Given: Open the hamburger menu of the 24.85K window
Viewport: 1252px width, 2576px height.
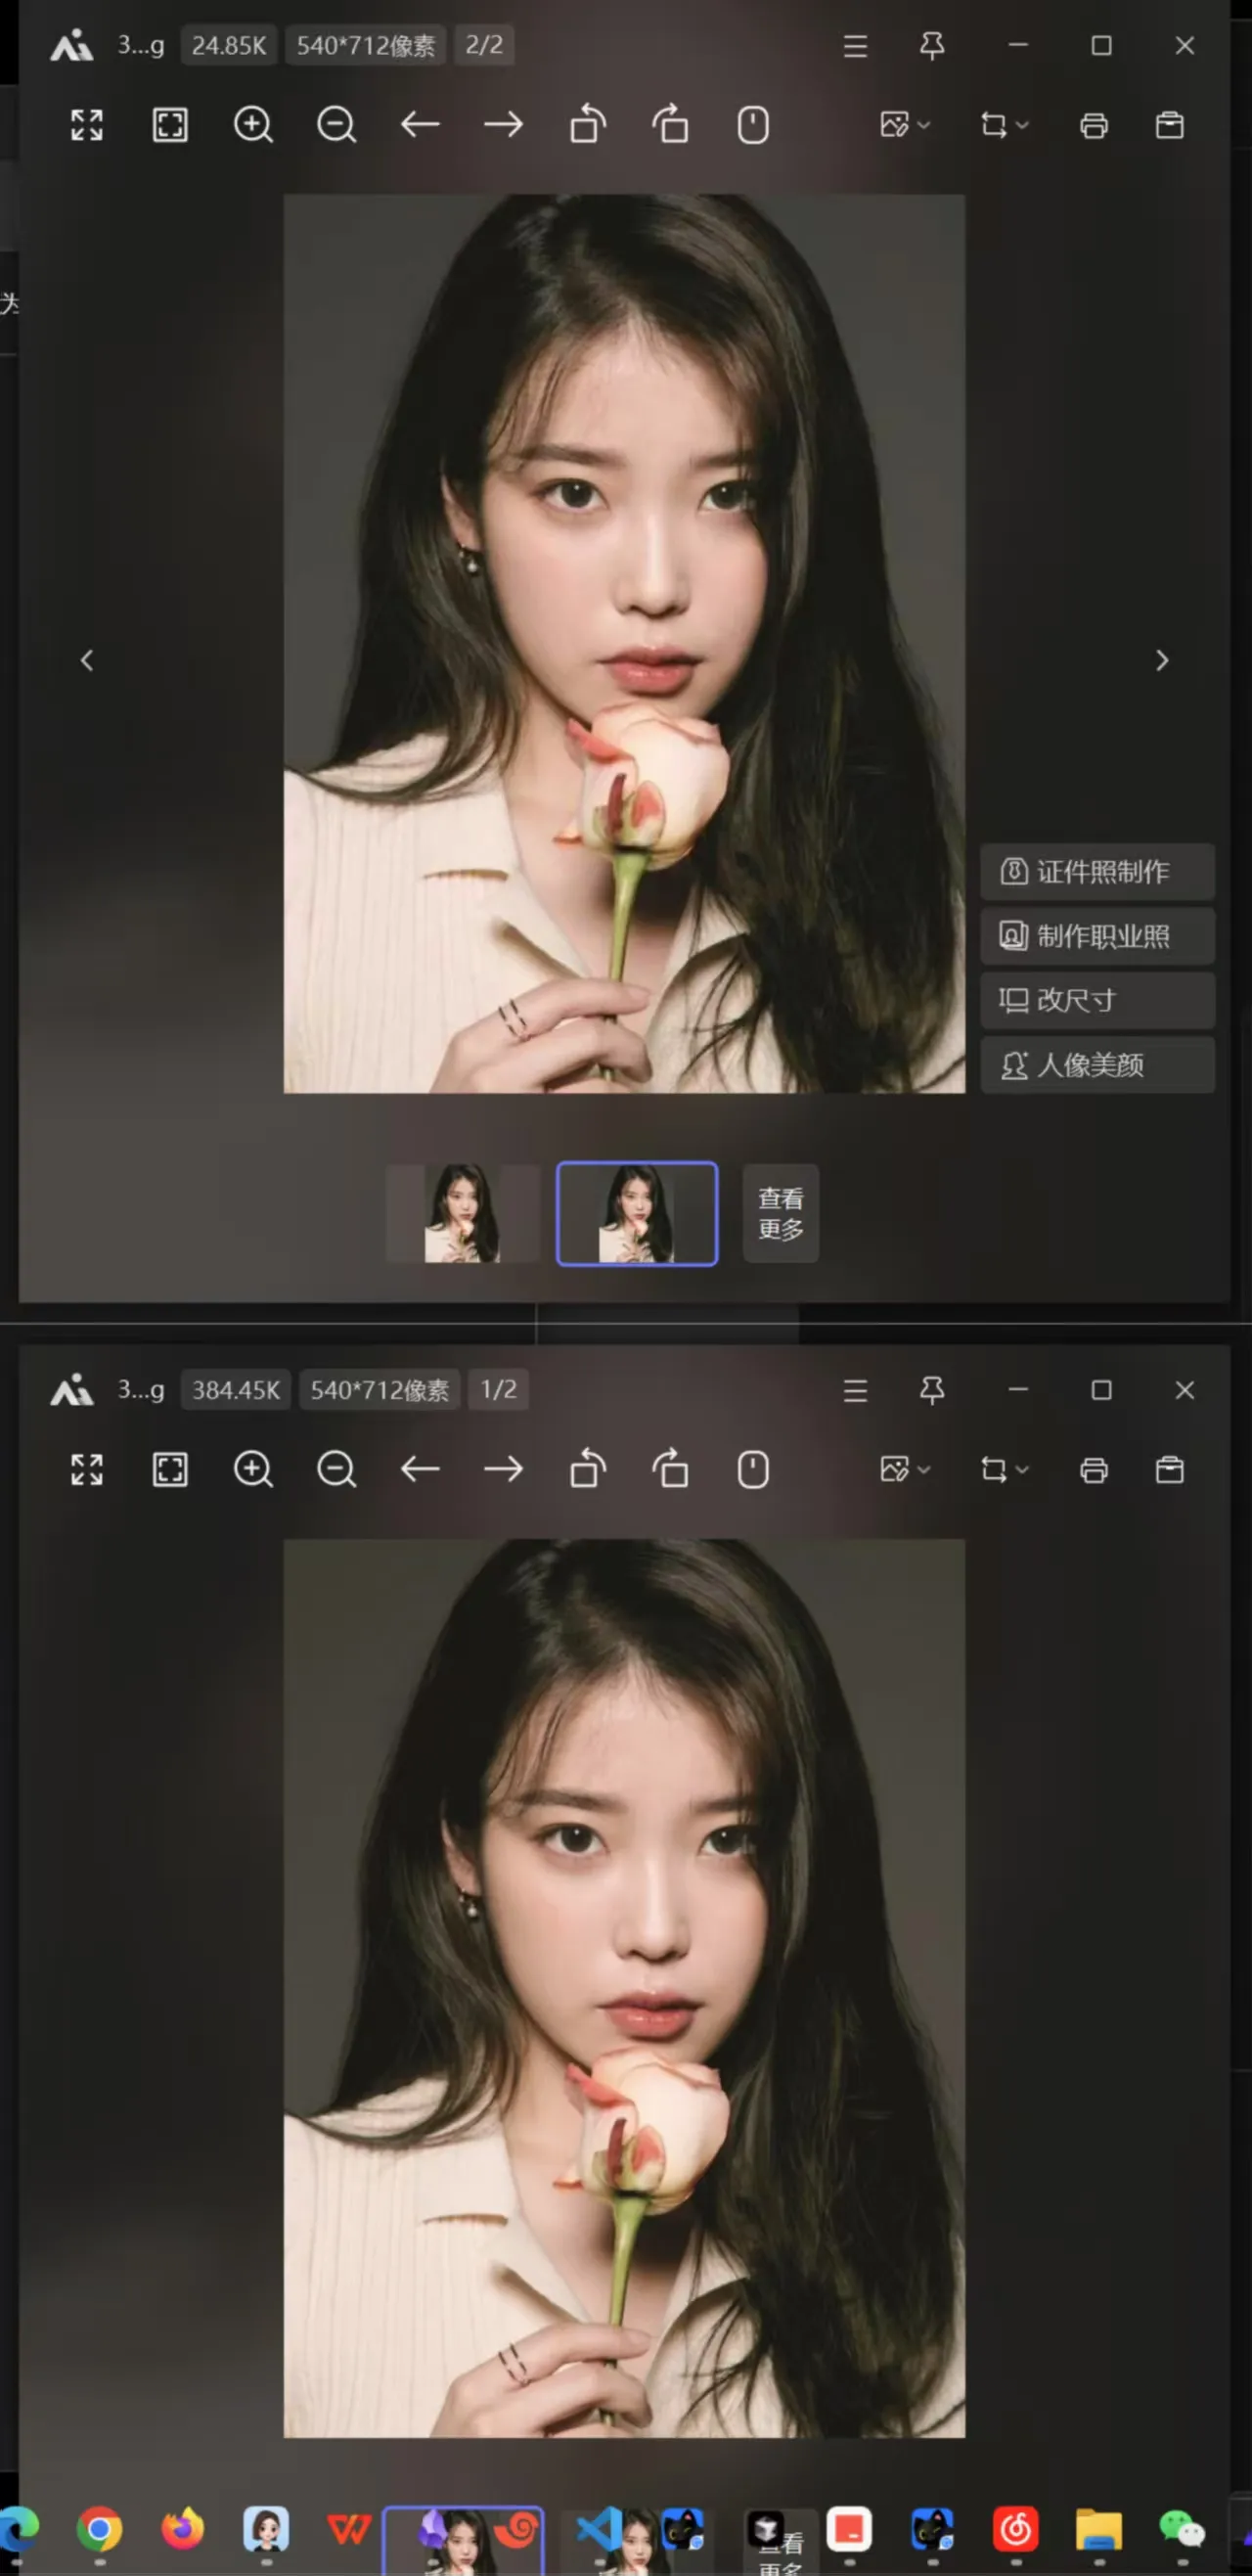Looking at the screenshot, I should click(855, 46).
